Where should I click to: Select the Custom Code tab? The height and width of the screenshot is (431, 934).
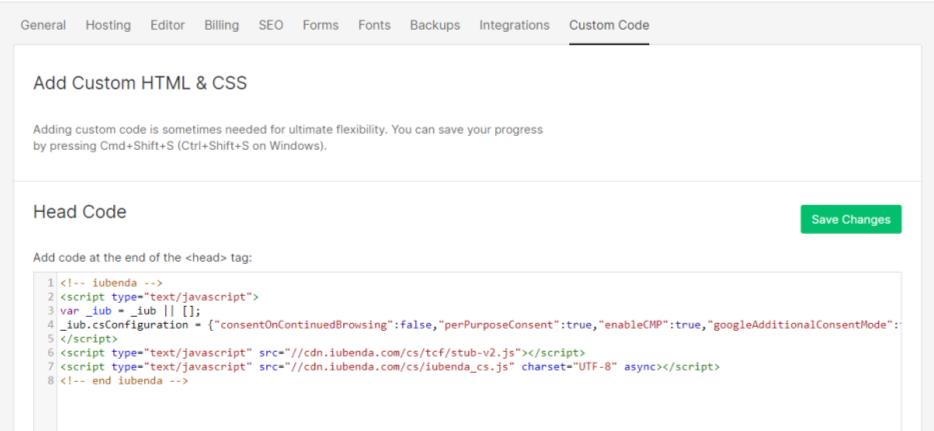tap(609, 25)
